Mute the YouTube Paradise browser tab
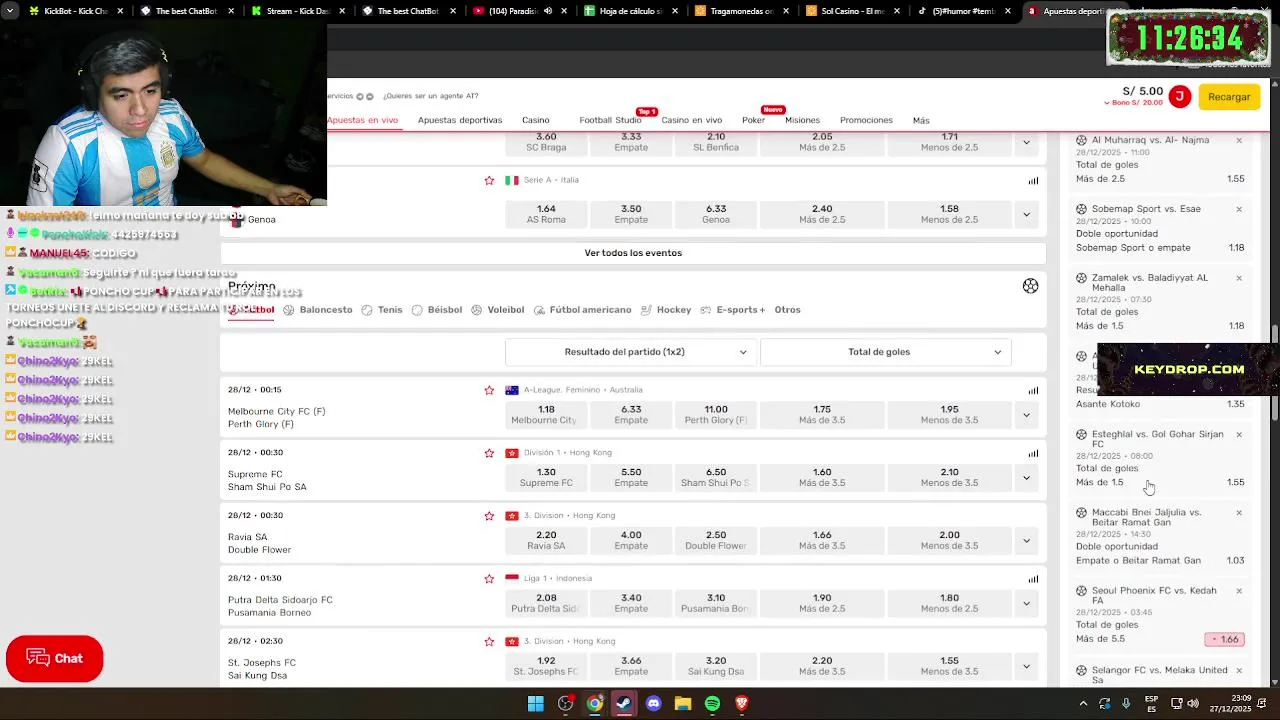The height and width of the screenshot is (720, 1280). point(548,11)
